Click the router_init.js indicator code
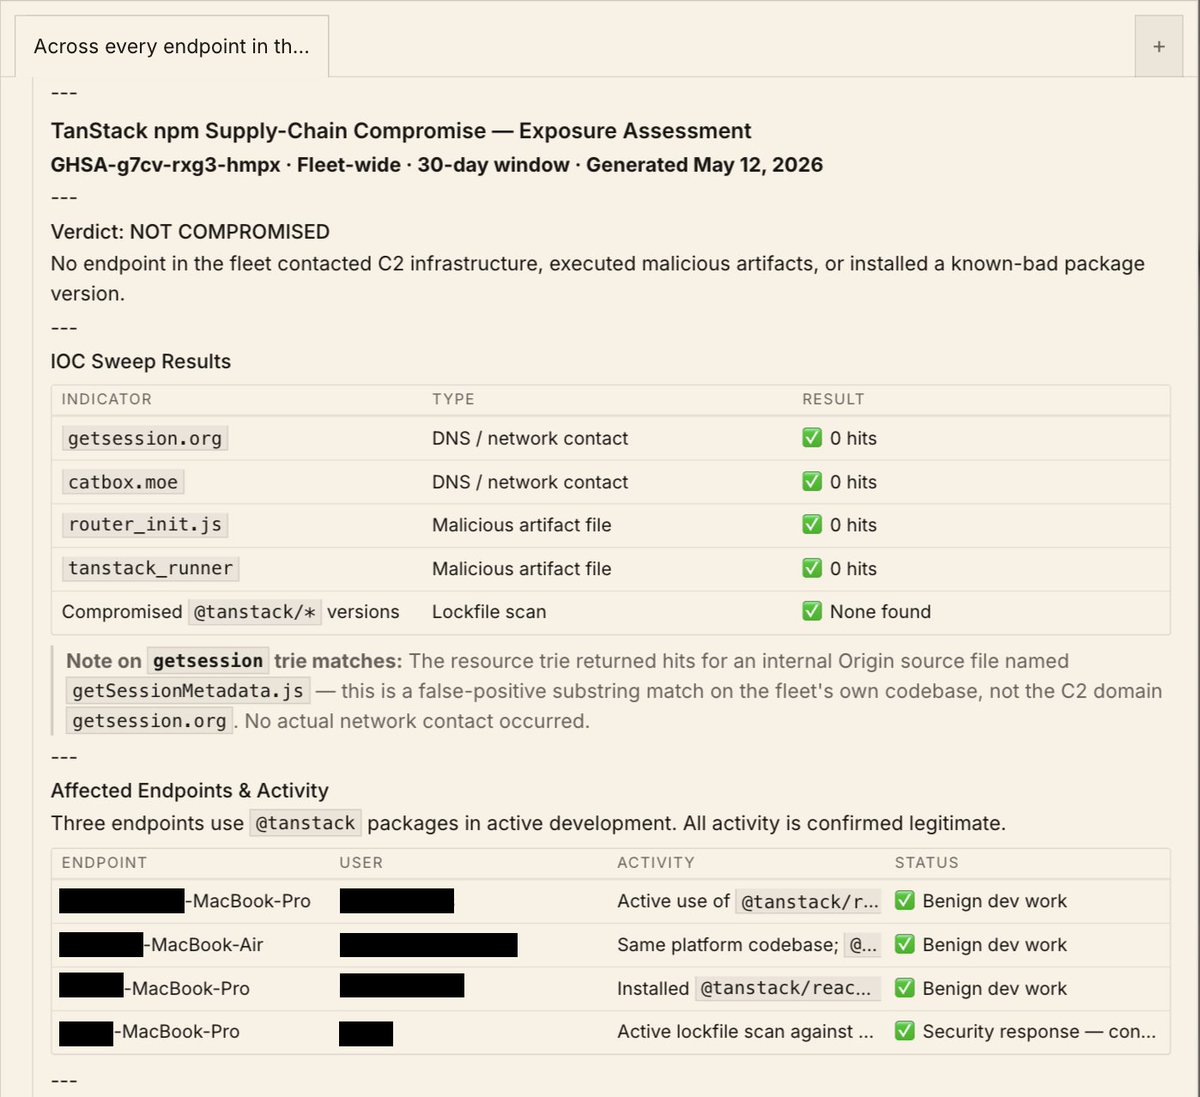1200x1097 pixels. (145, 525)
